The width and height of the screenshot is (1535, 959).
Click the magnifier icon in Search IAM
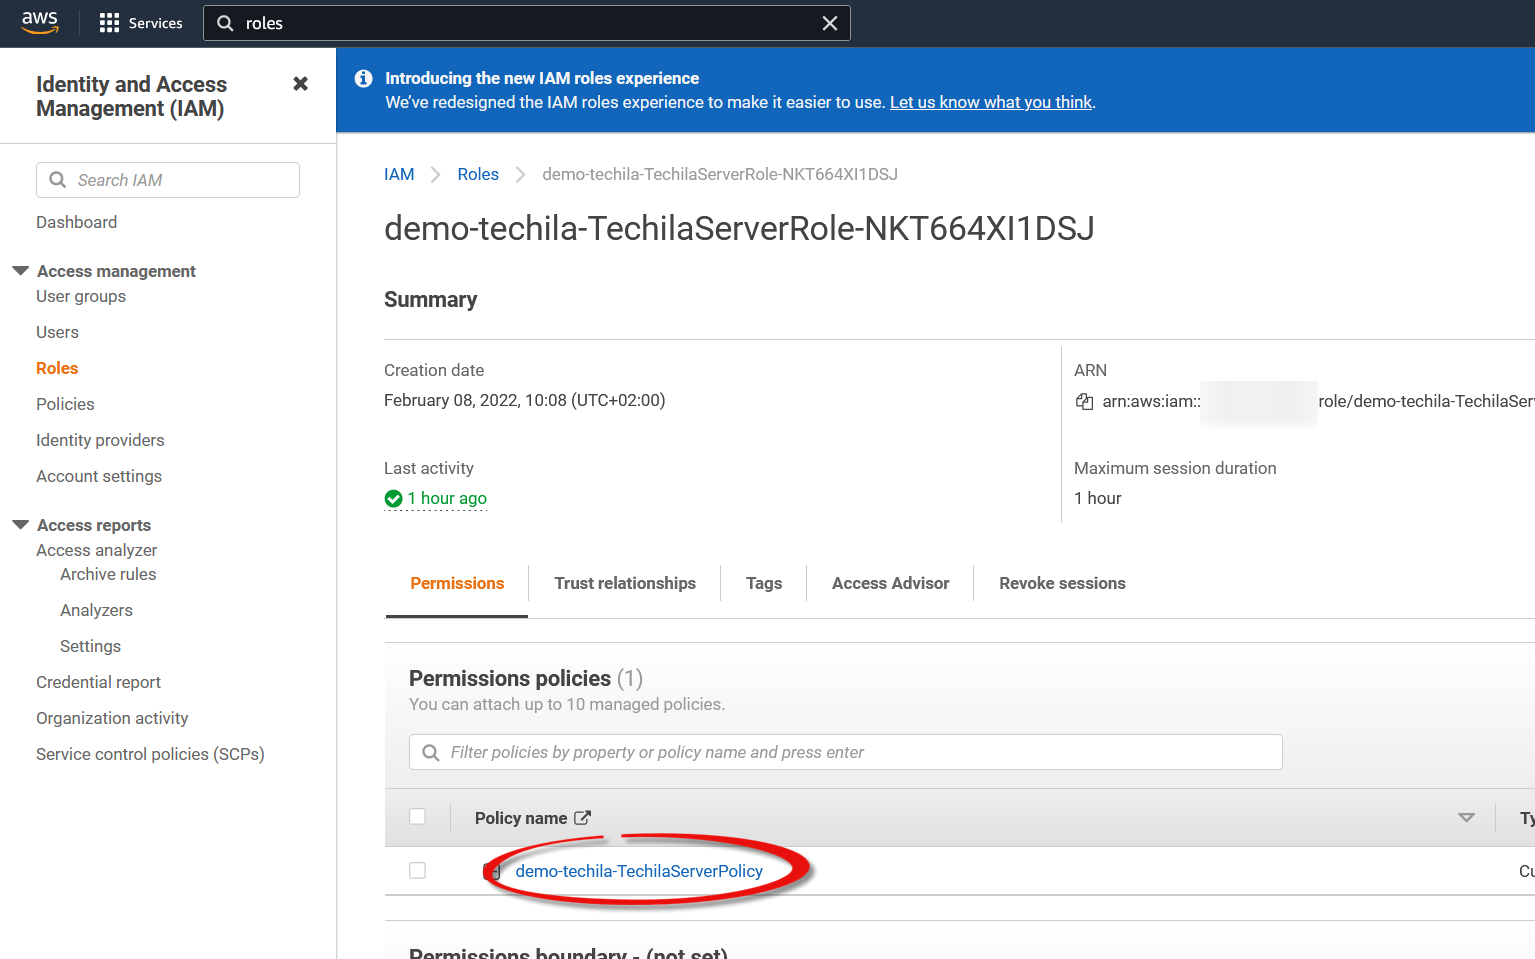click(x=58, y=180)
